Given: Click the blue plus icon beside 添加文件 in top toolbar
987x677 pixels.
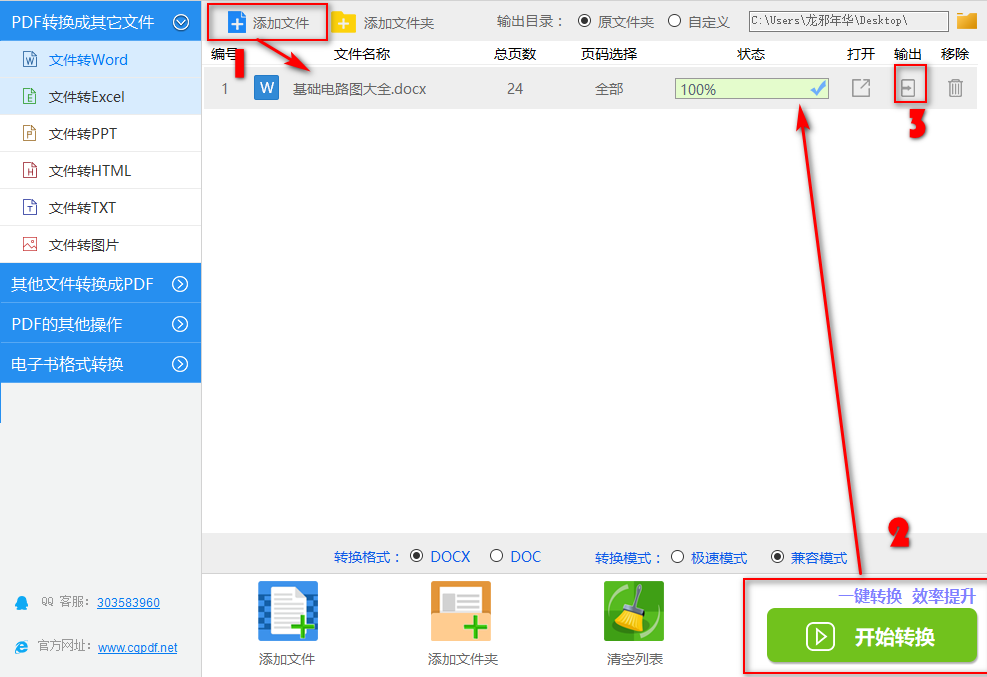Looking at the screenshot, I should (237, 23).
